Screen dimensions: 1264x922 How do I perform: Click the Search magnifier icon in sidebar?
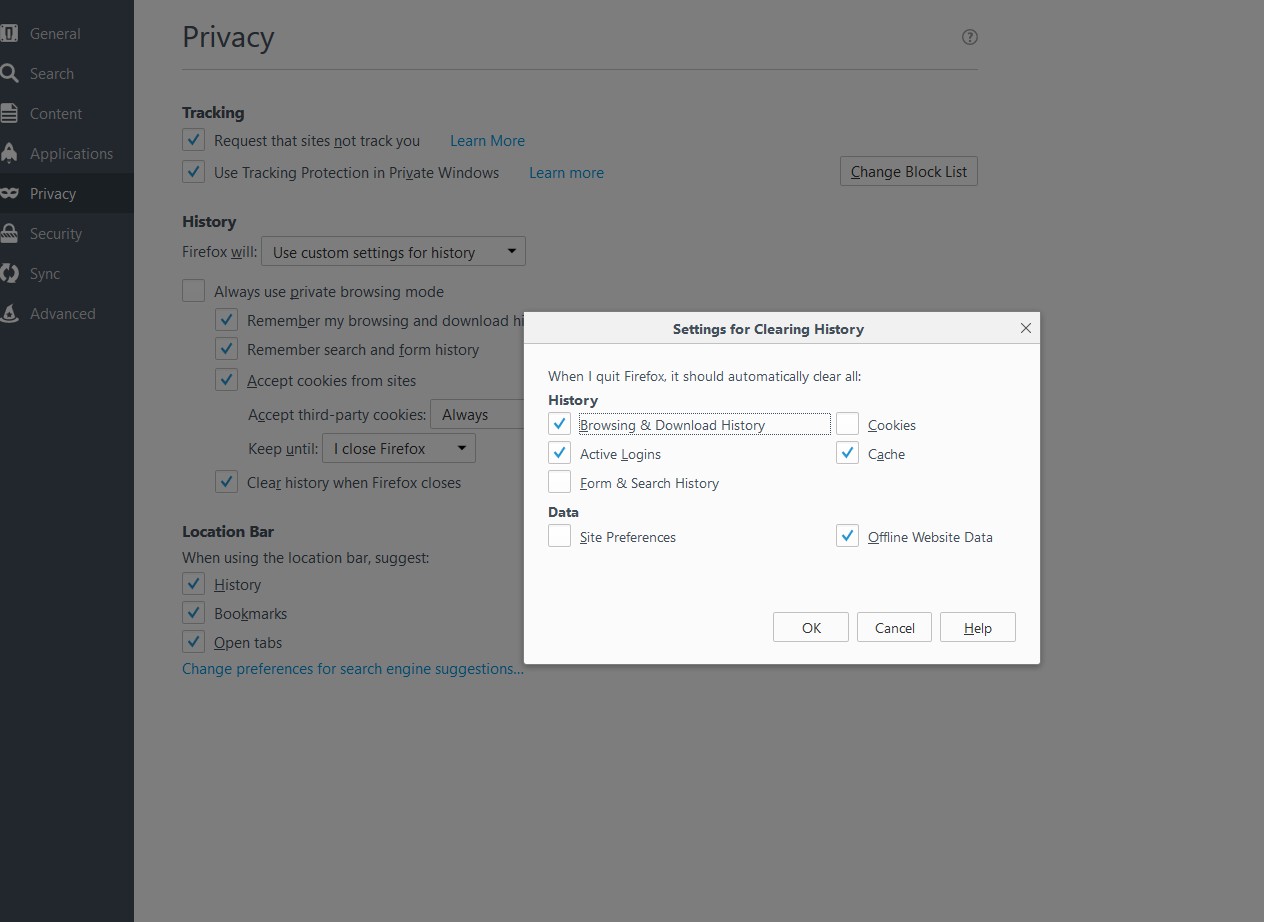tap(9, 74)
